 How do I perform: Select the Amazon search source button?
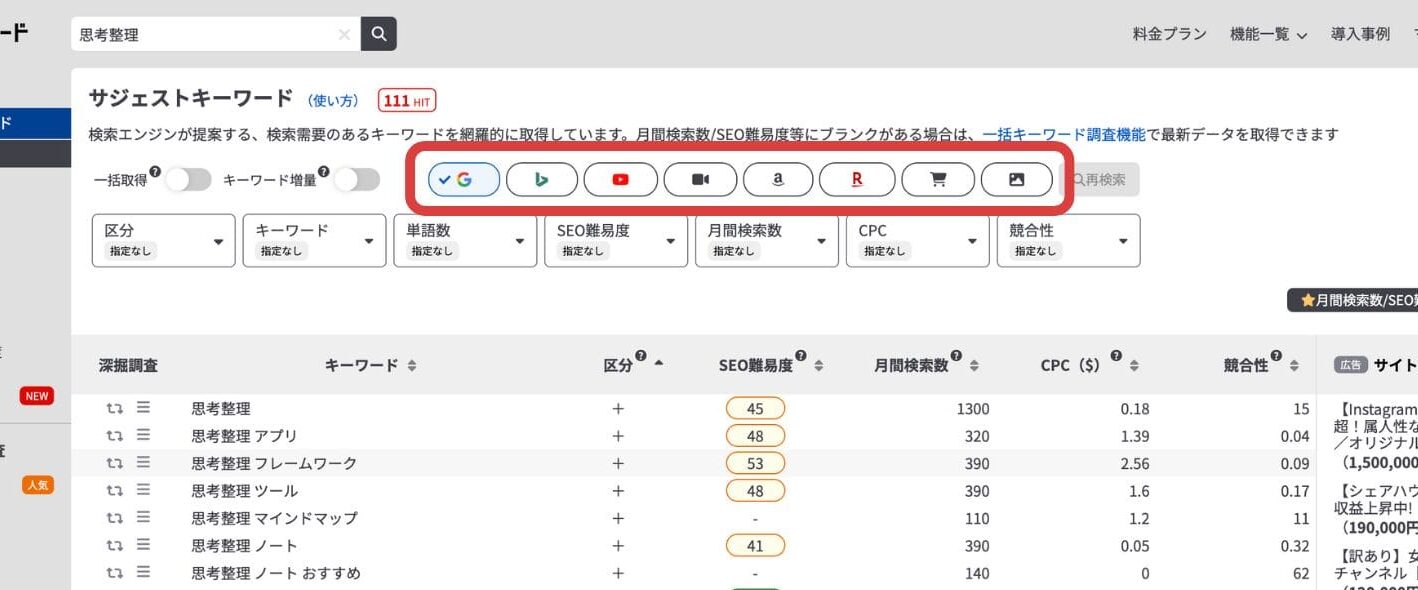[x=778, y=180]
